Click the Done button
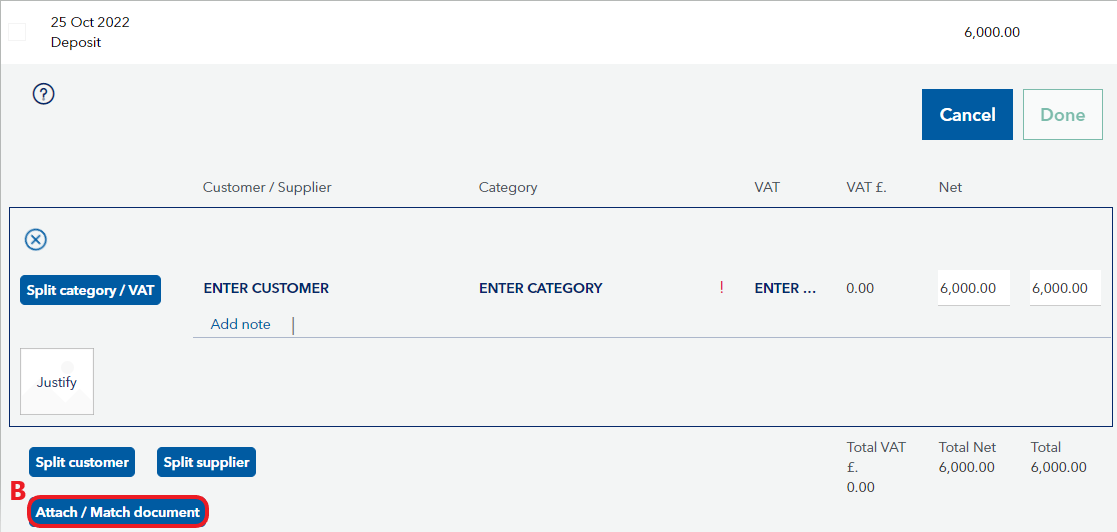The image size is (1117, 532). 1063,115
